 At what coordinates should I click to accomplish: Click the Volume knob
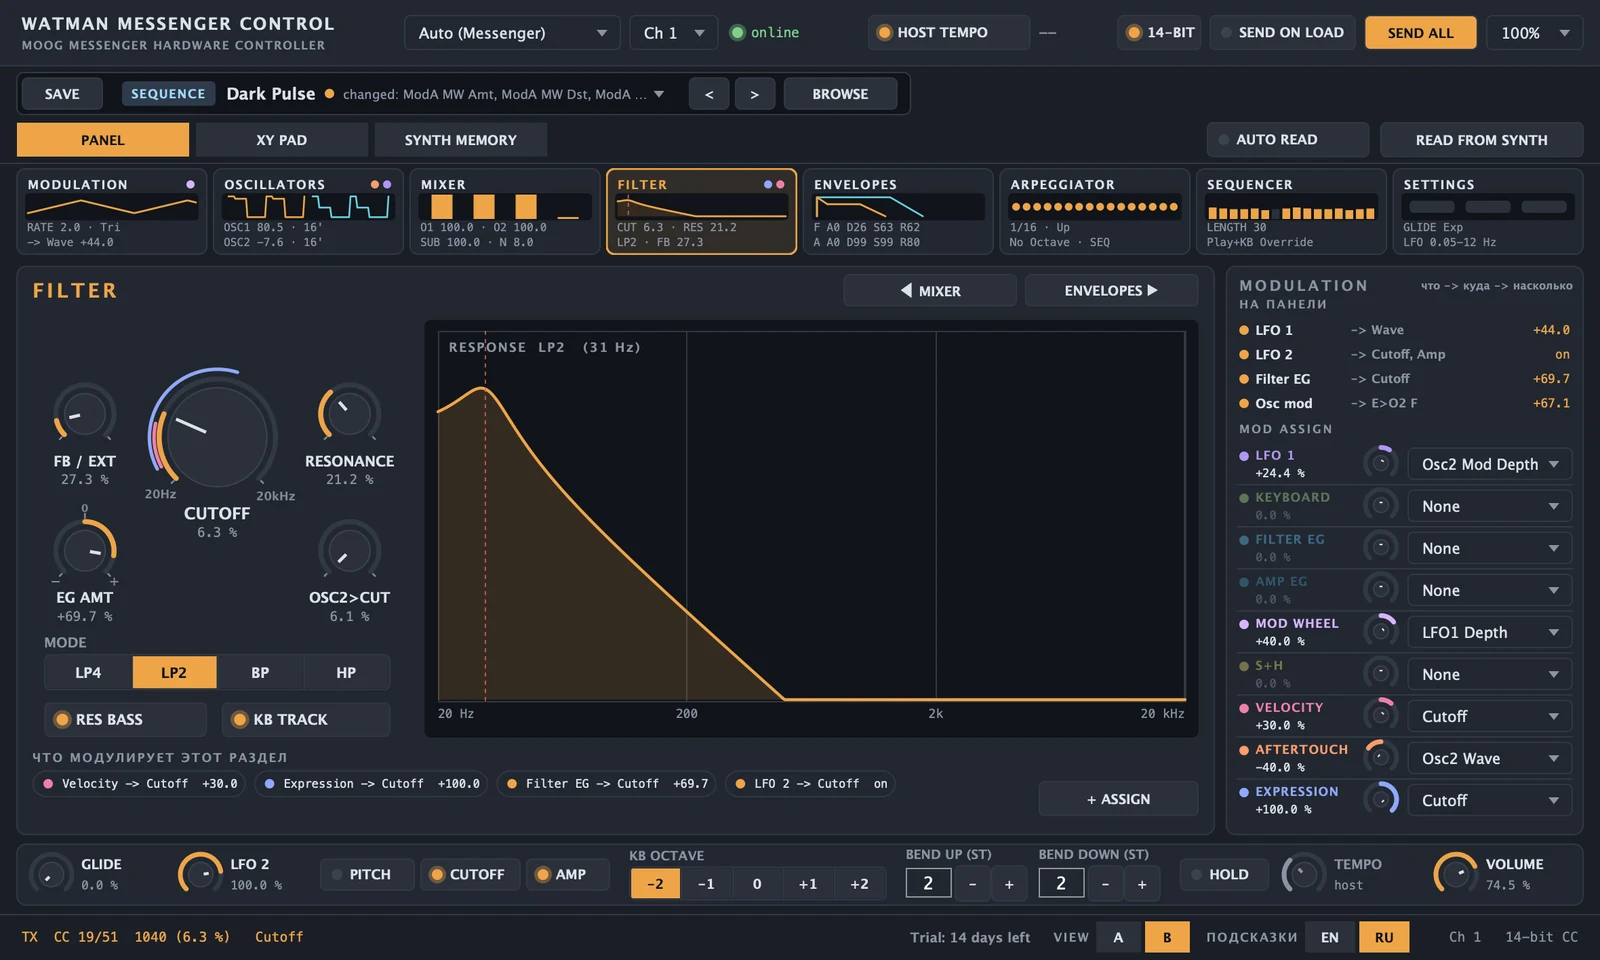point(1455,874)
